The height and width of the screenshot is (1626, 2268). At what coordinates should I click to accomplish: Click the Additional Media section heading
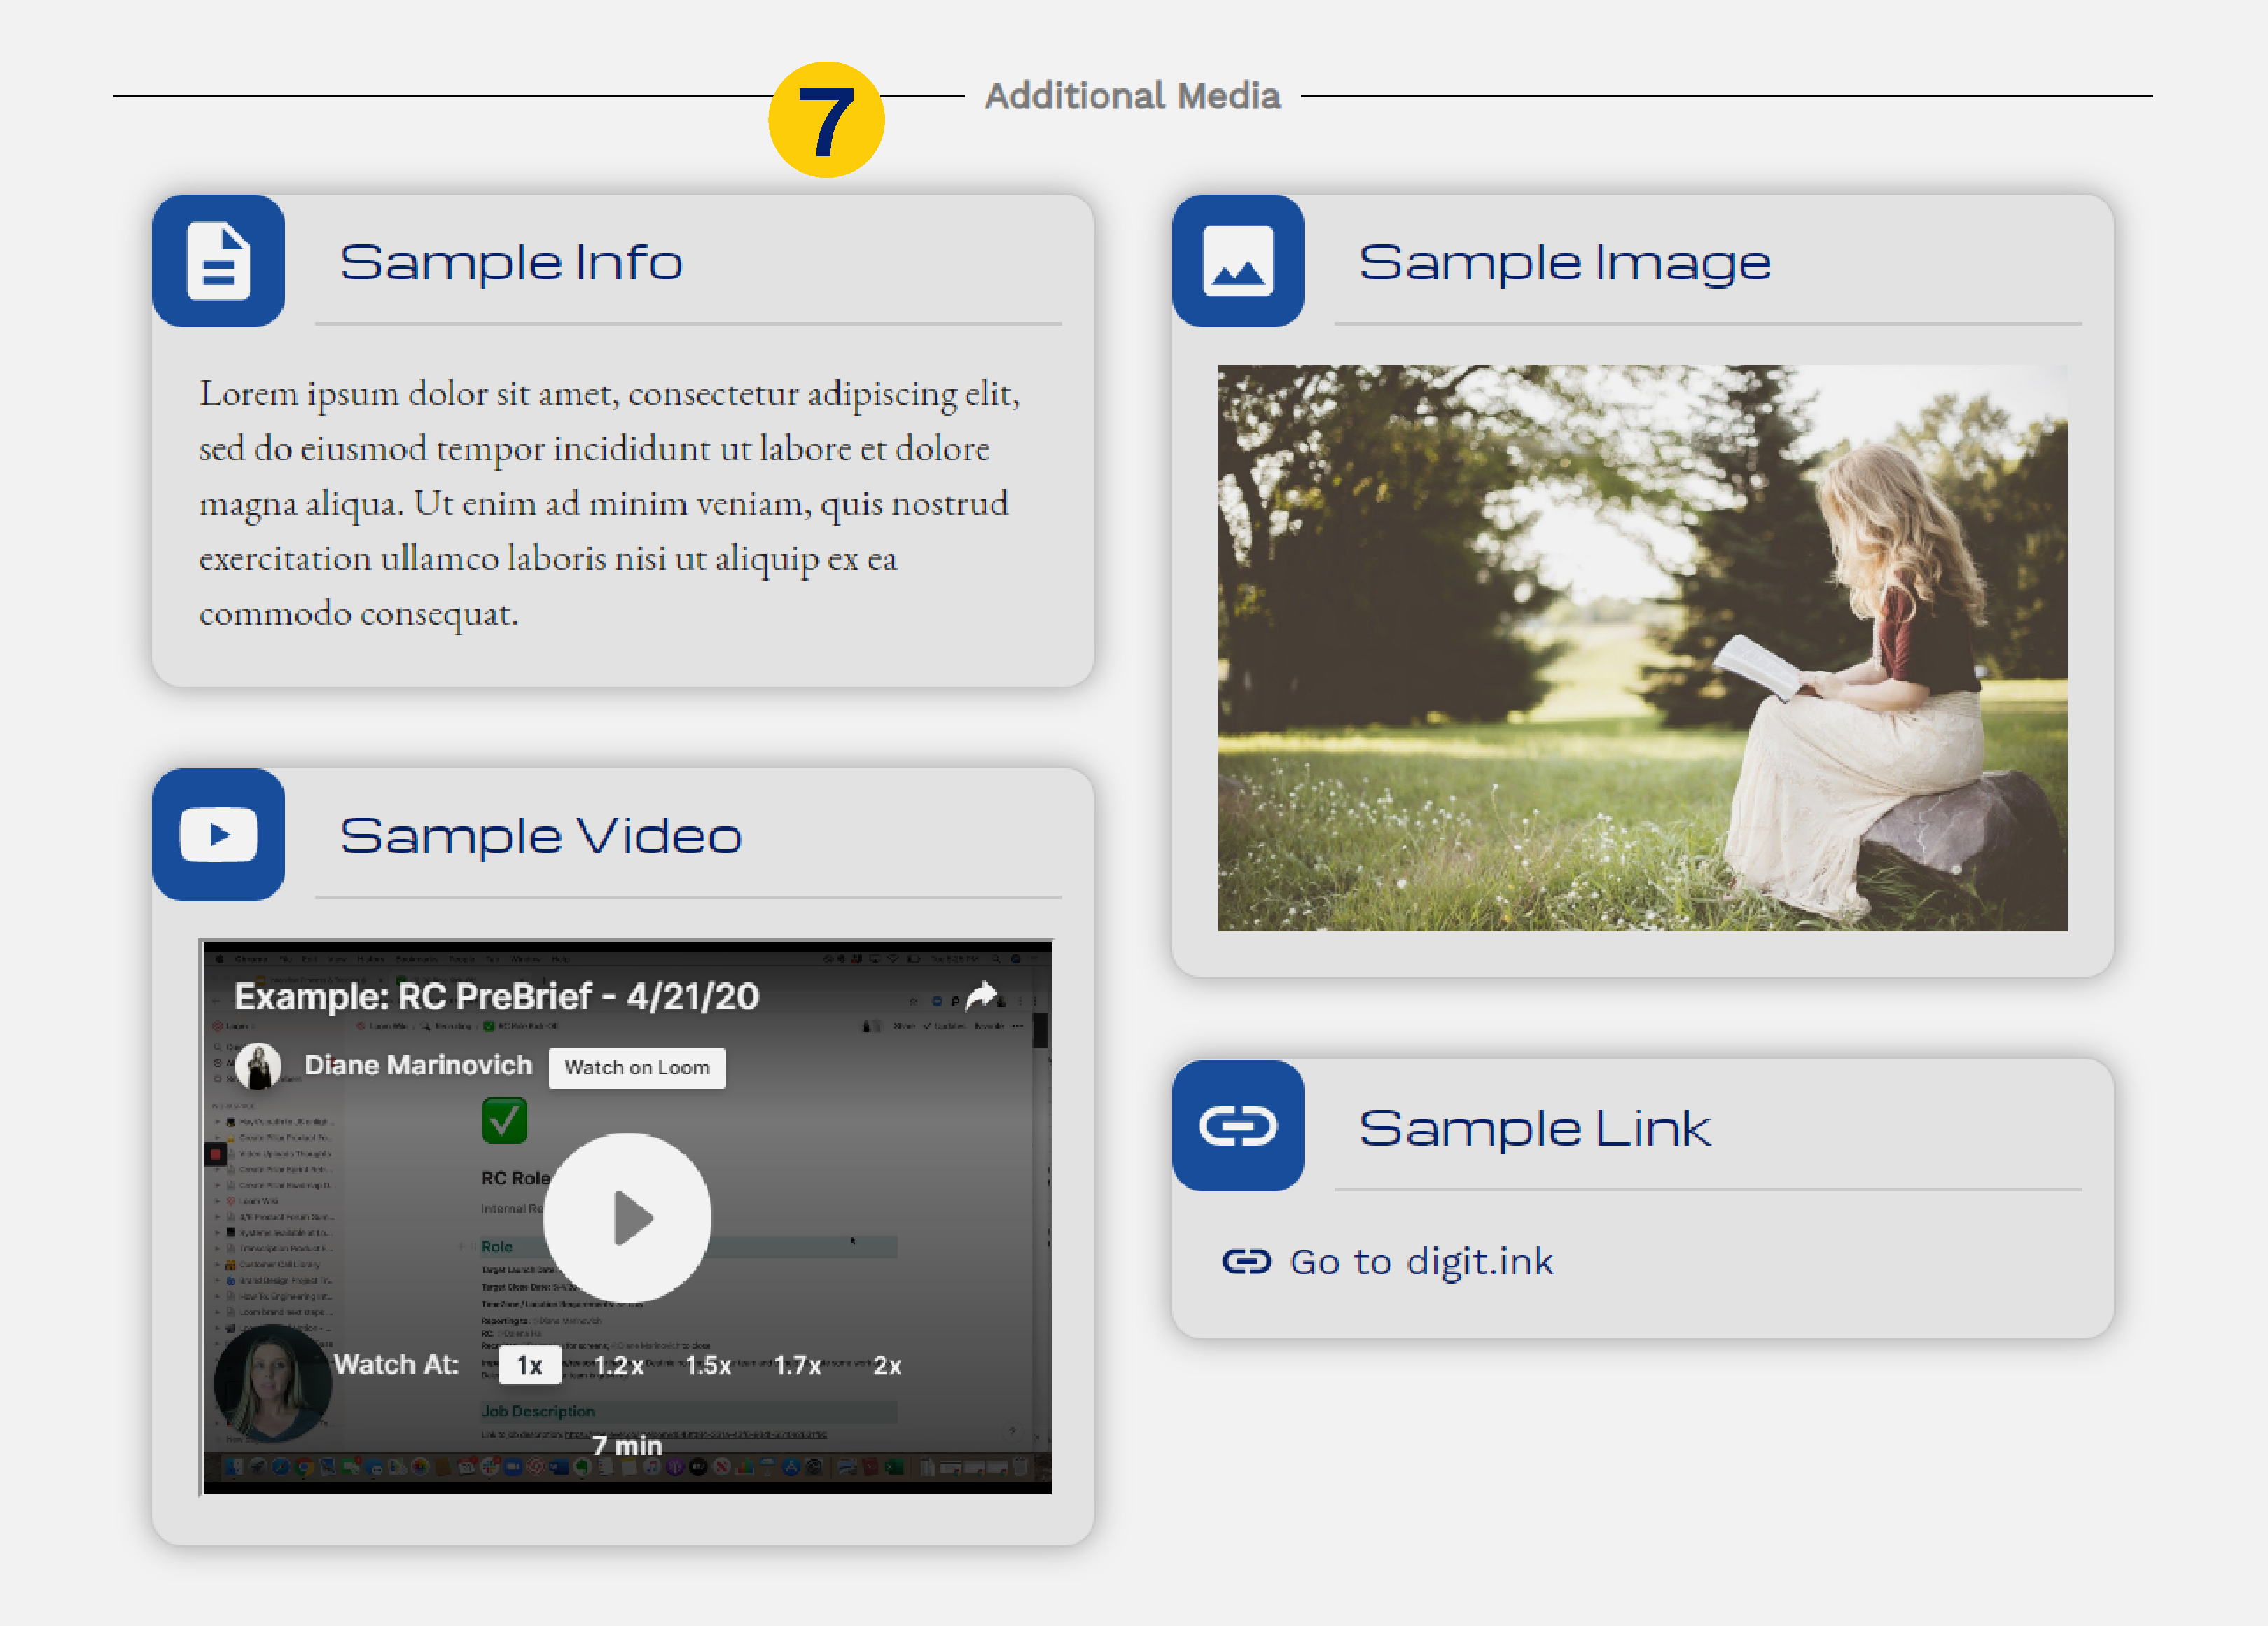tap(1132, 96)
